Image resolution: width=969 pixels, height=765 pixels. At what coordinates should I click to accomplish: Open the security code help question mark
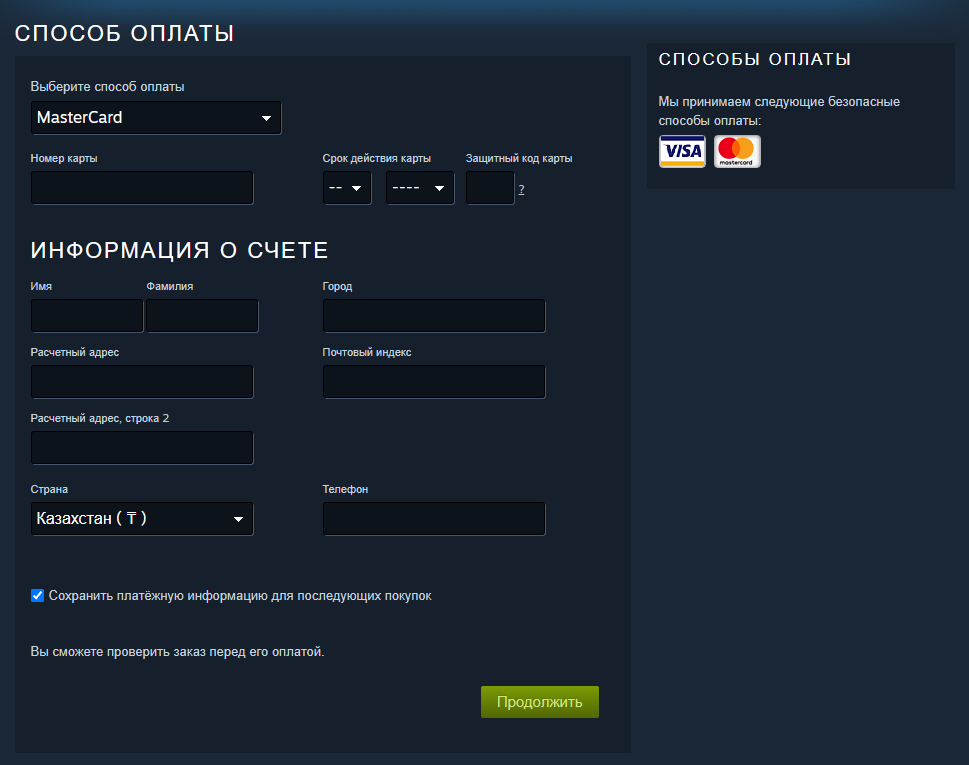click(521, 190)
